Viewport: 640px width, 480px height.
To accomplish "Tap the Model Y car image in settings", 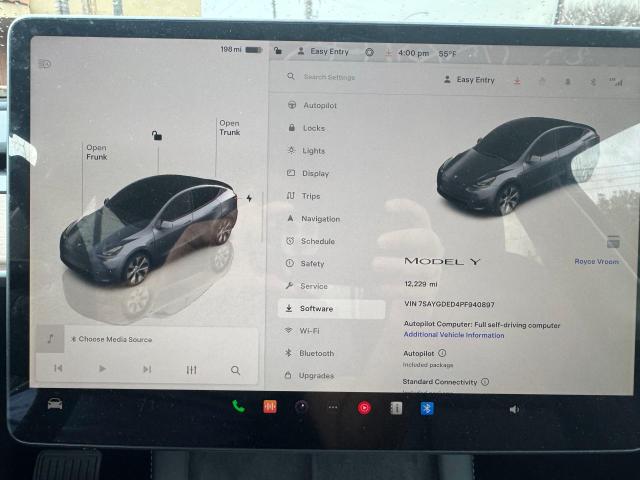I will [x=518, y=165].
